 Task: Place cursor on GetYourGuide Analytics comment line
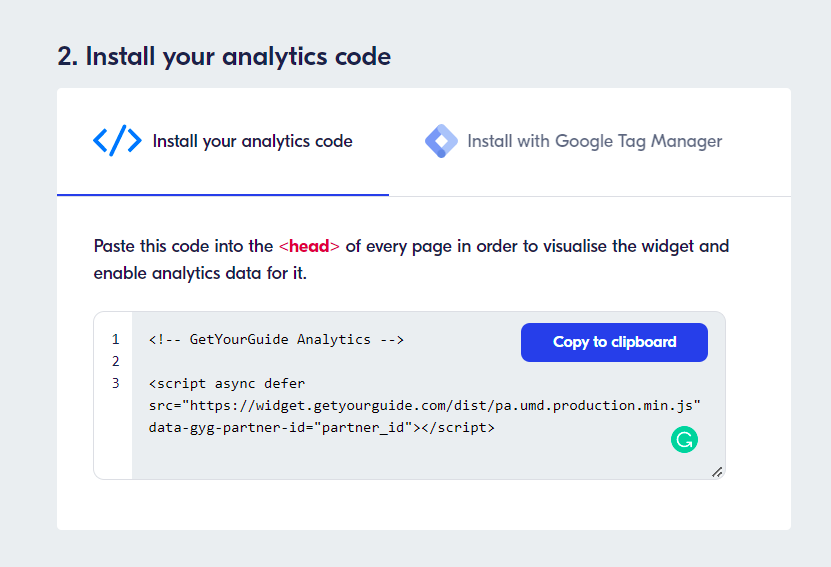276,340
